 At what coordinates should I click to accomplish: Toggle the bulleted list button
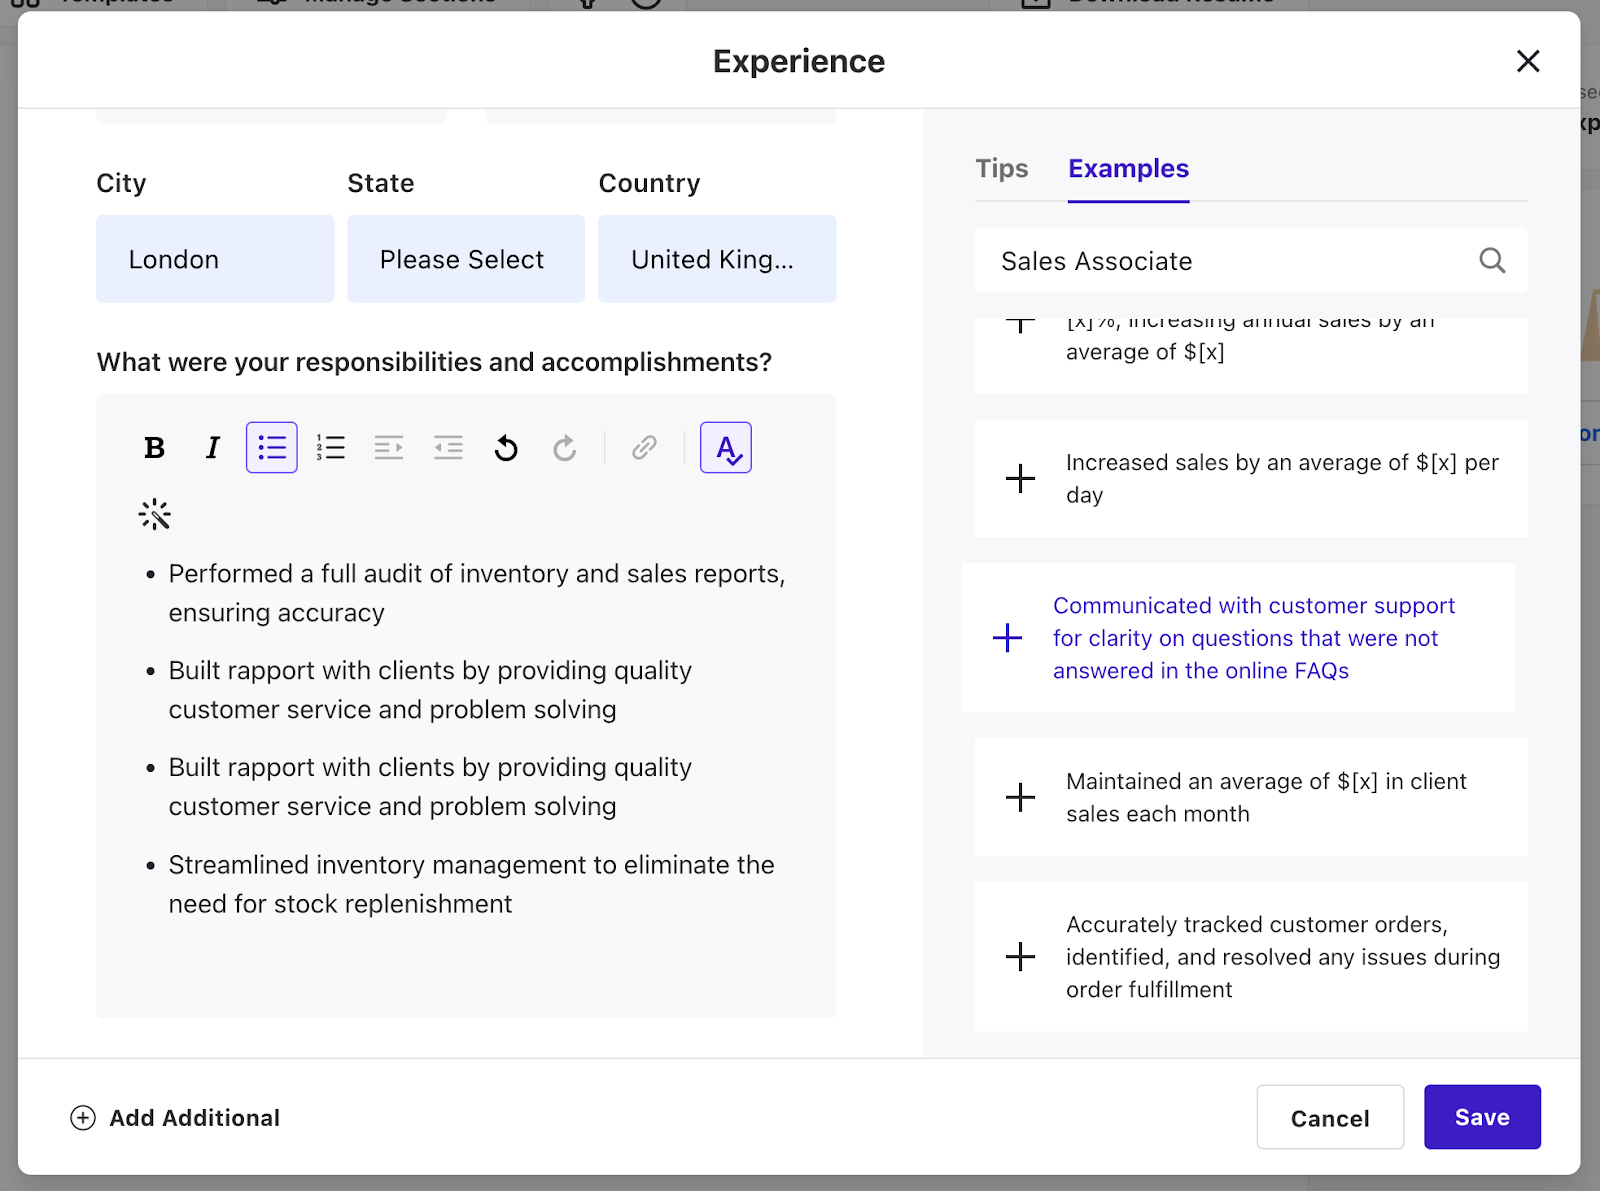tap(272, 448)
